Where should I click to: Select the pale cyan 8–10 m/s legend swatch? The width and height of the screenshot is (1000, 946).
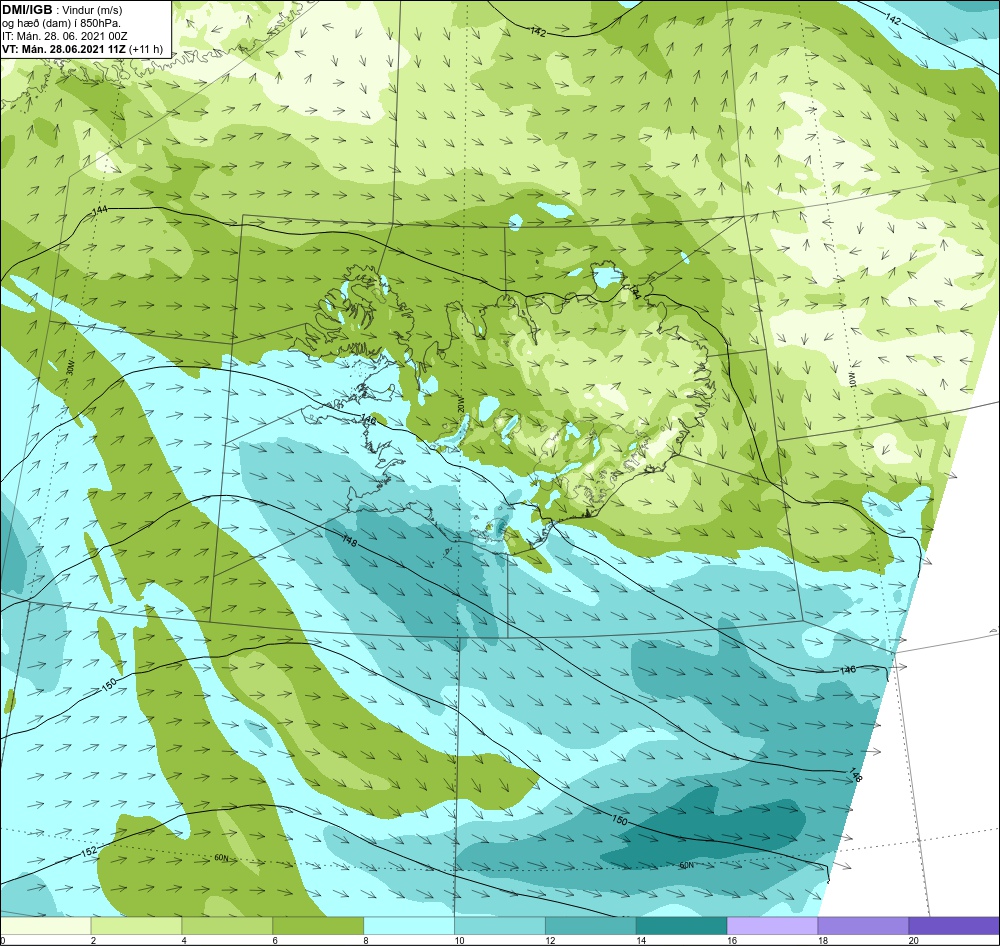409,925
